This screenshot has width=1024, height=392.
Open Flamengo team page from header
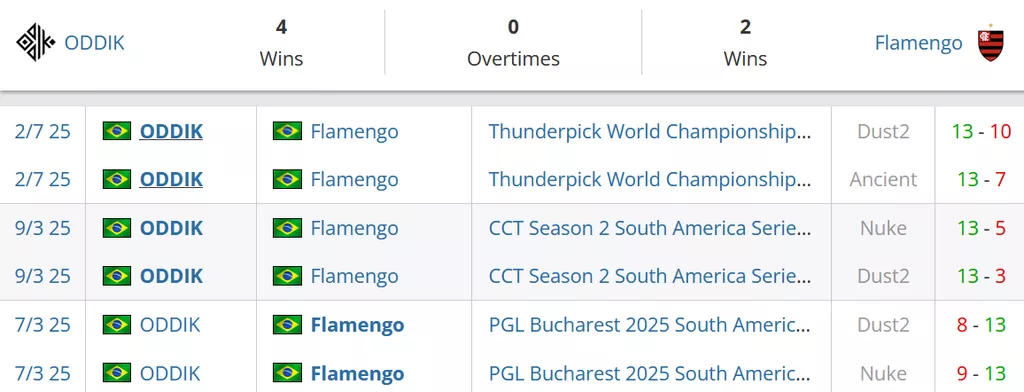918,43
